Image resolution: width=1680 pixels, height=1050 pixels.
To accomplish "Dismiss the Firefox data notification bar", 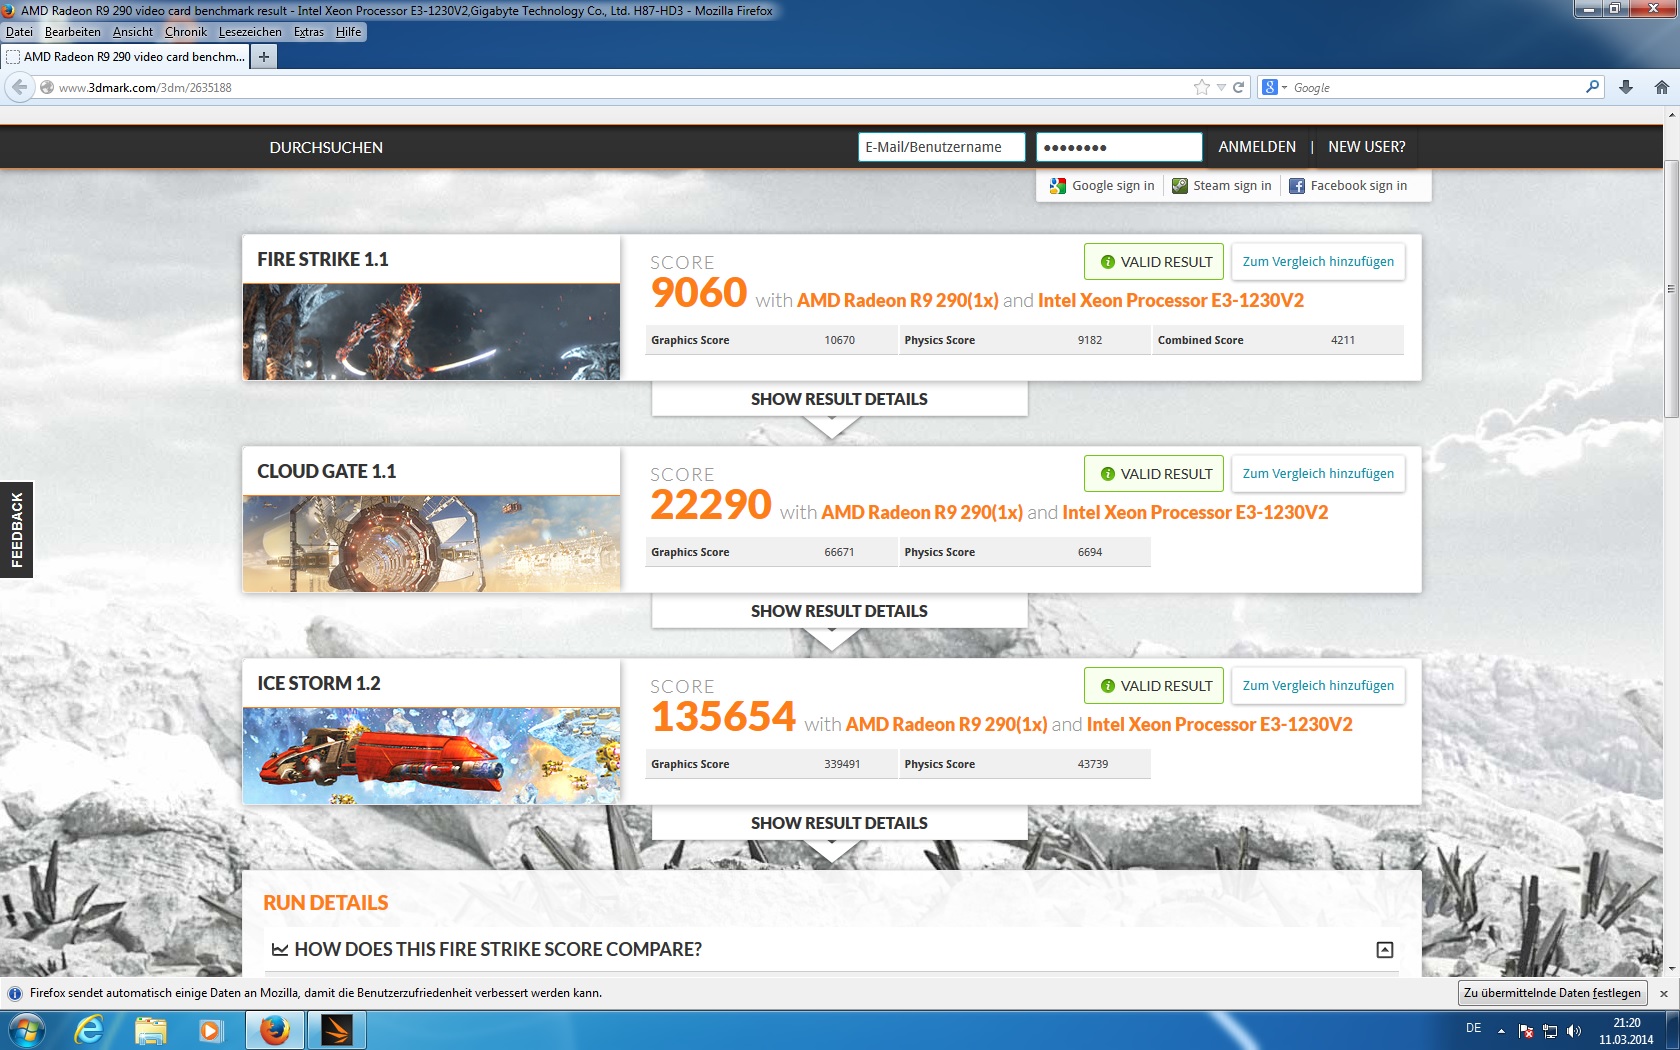I will (1664, 993).
